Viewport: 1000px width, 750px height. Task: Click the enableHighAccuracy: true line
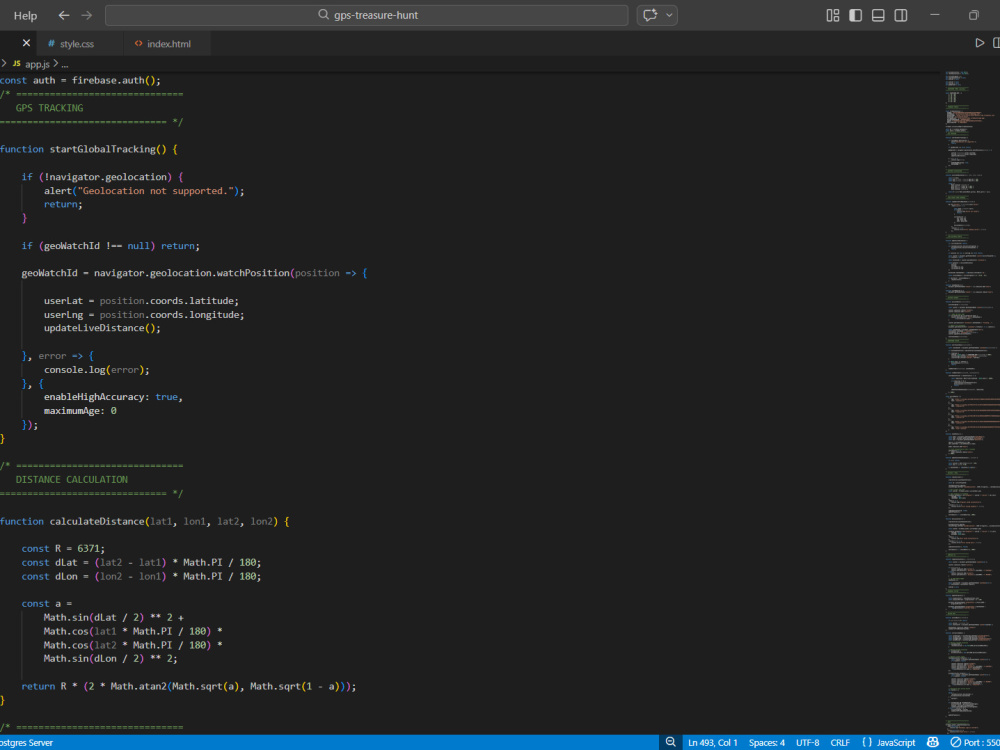click(114, 397)
